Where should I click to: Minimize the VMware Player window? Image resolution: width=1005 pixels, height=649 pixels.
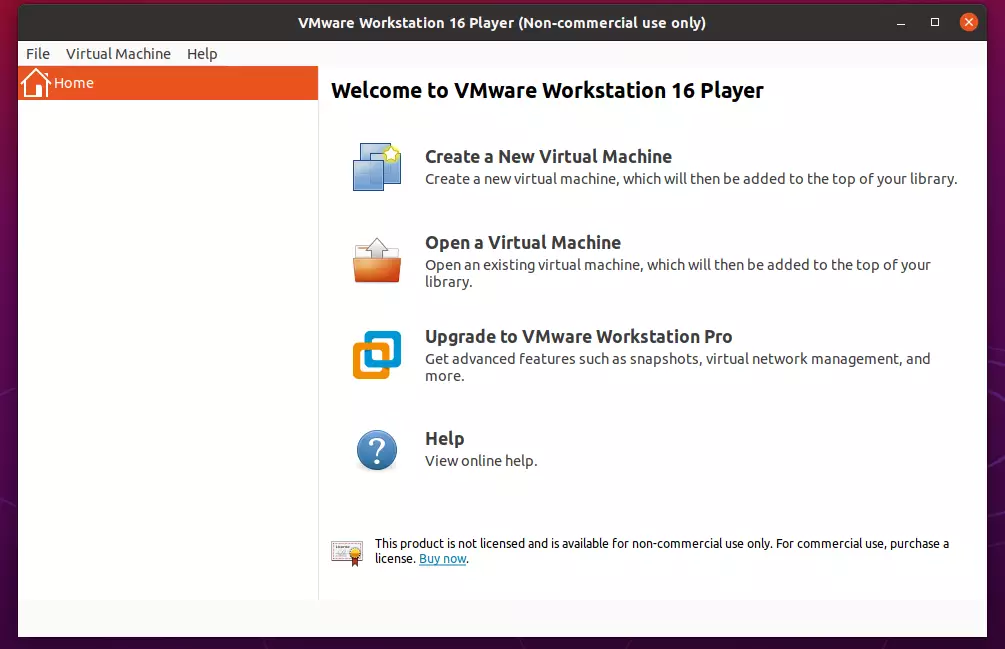coord(901,22)
